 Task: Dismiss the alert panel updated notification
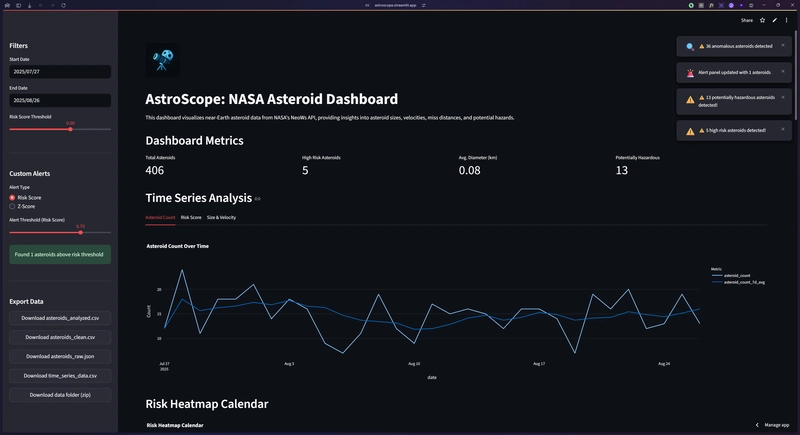pos(783,71)
